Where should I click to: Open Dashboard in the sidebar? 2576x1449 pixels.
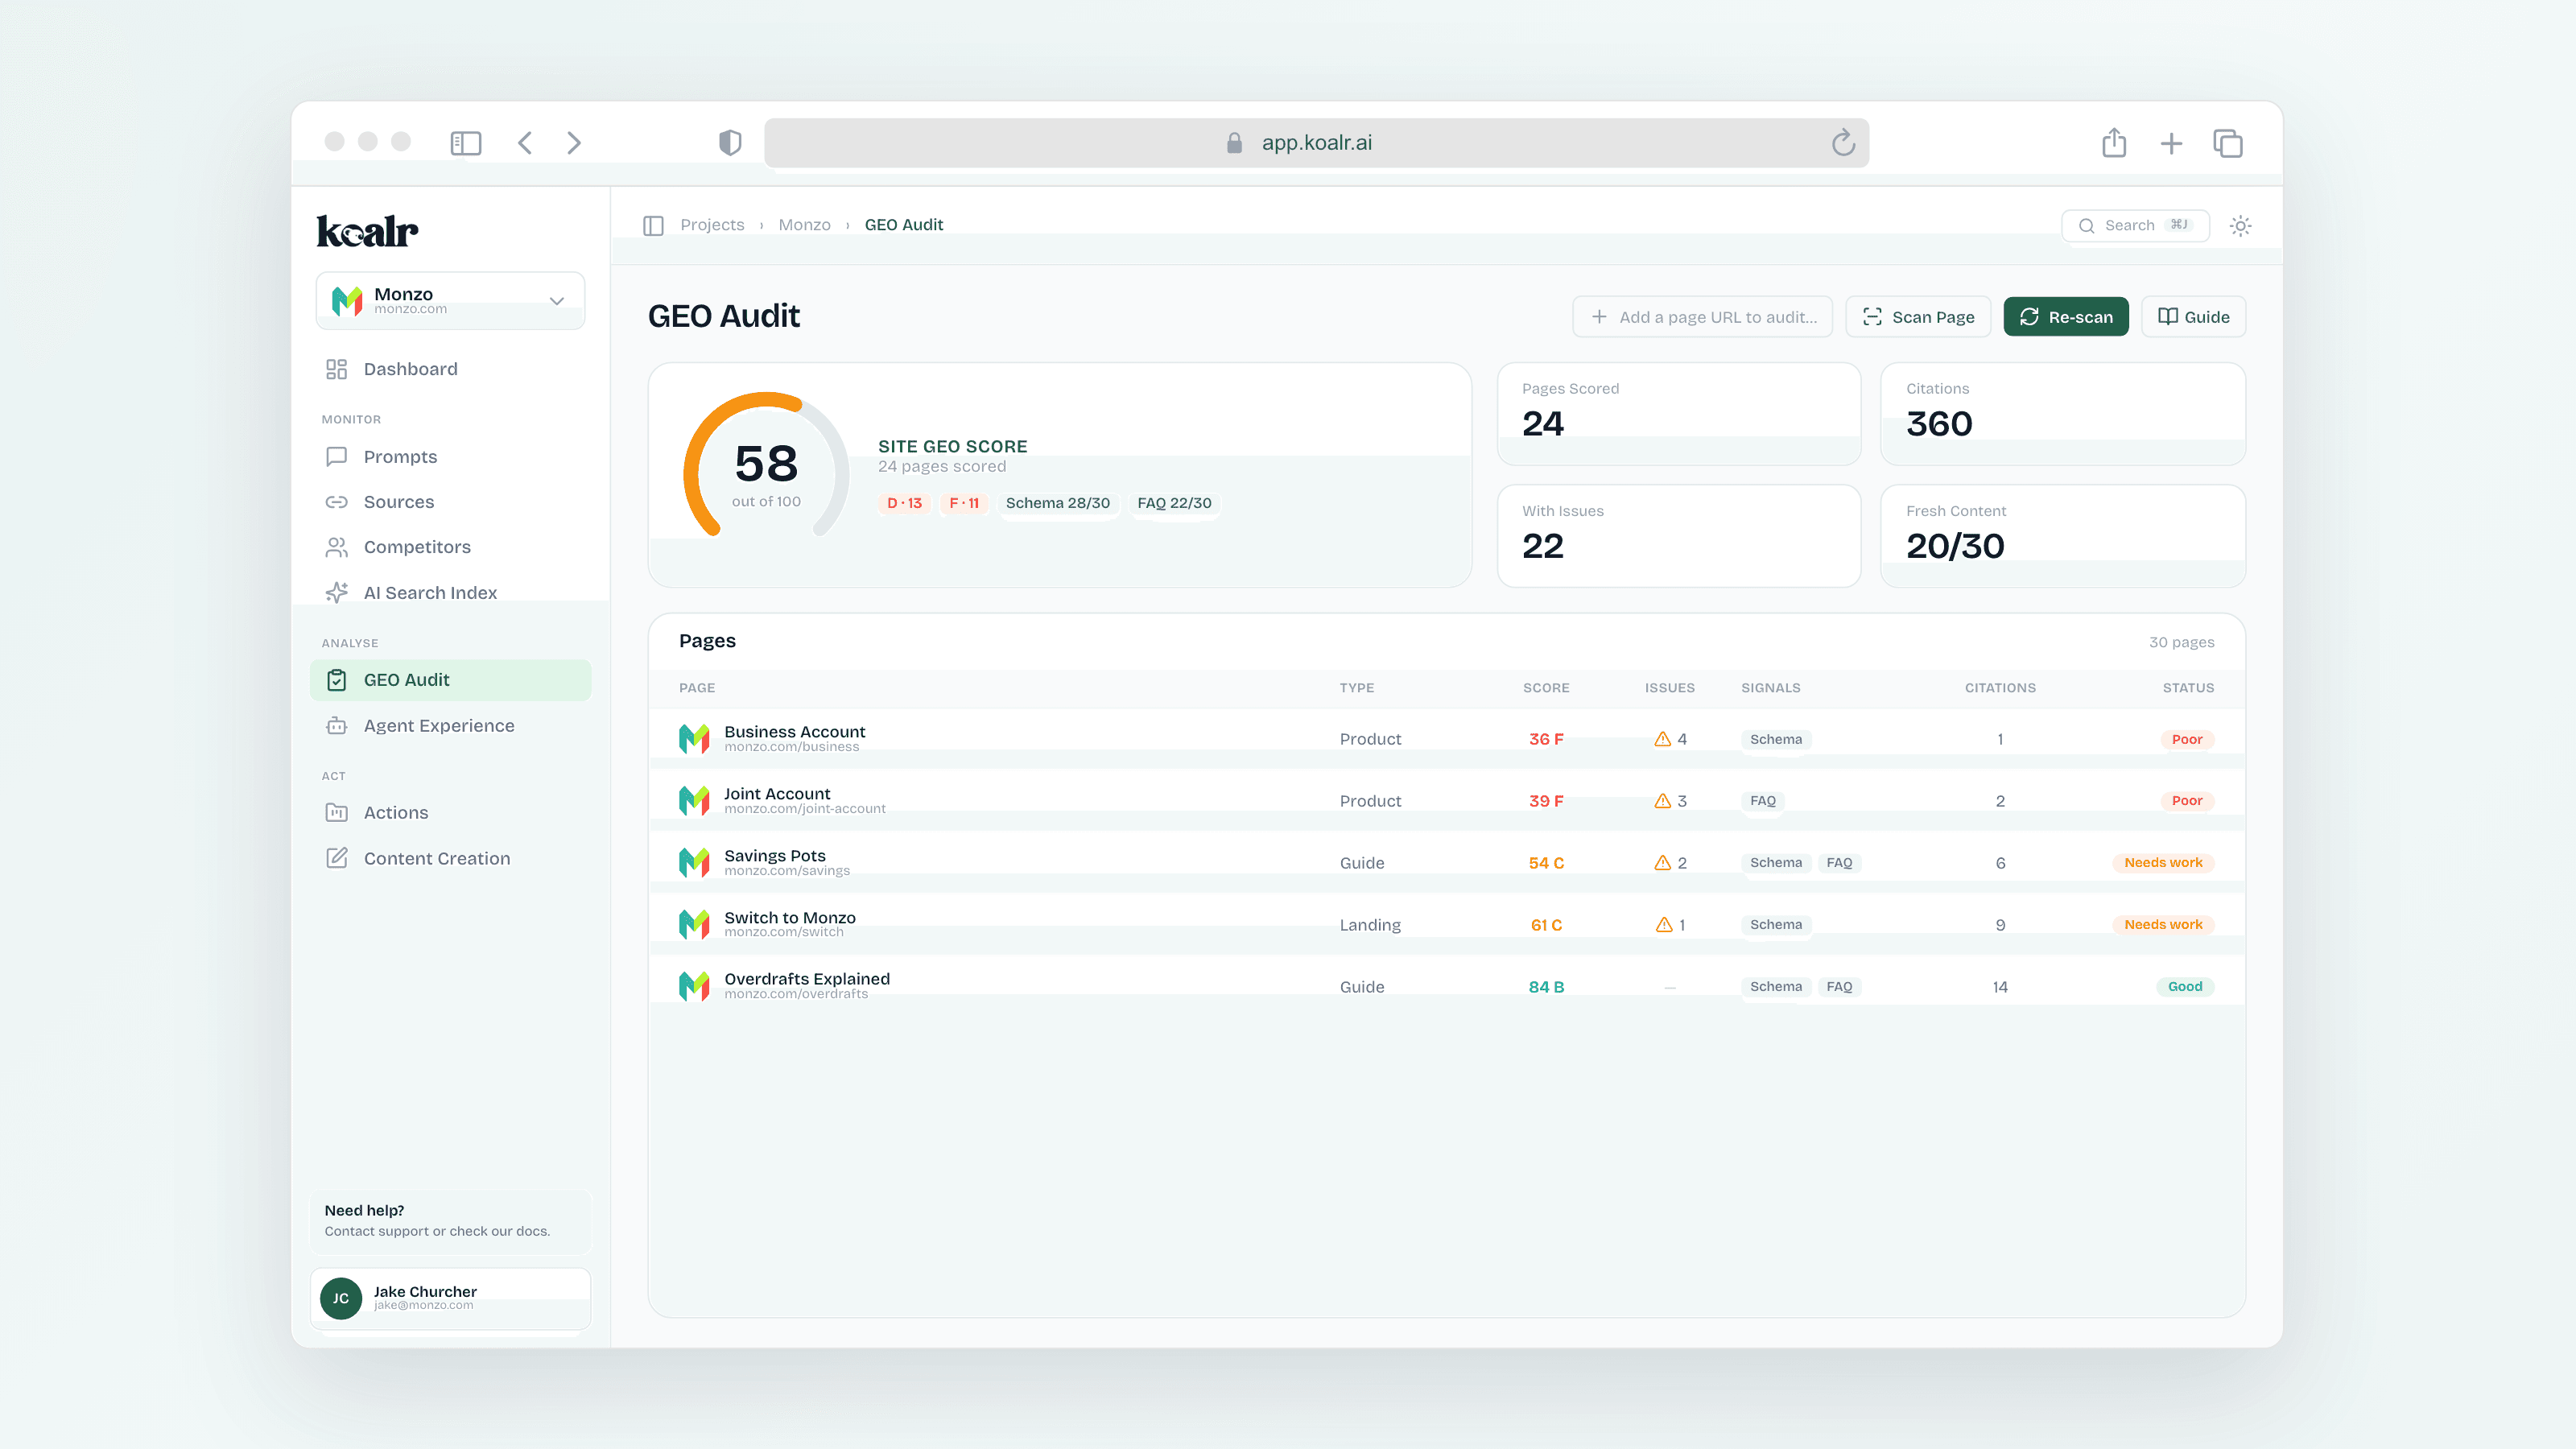pos(450,369)
